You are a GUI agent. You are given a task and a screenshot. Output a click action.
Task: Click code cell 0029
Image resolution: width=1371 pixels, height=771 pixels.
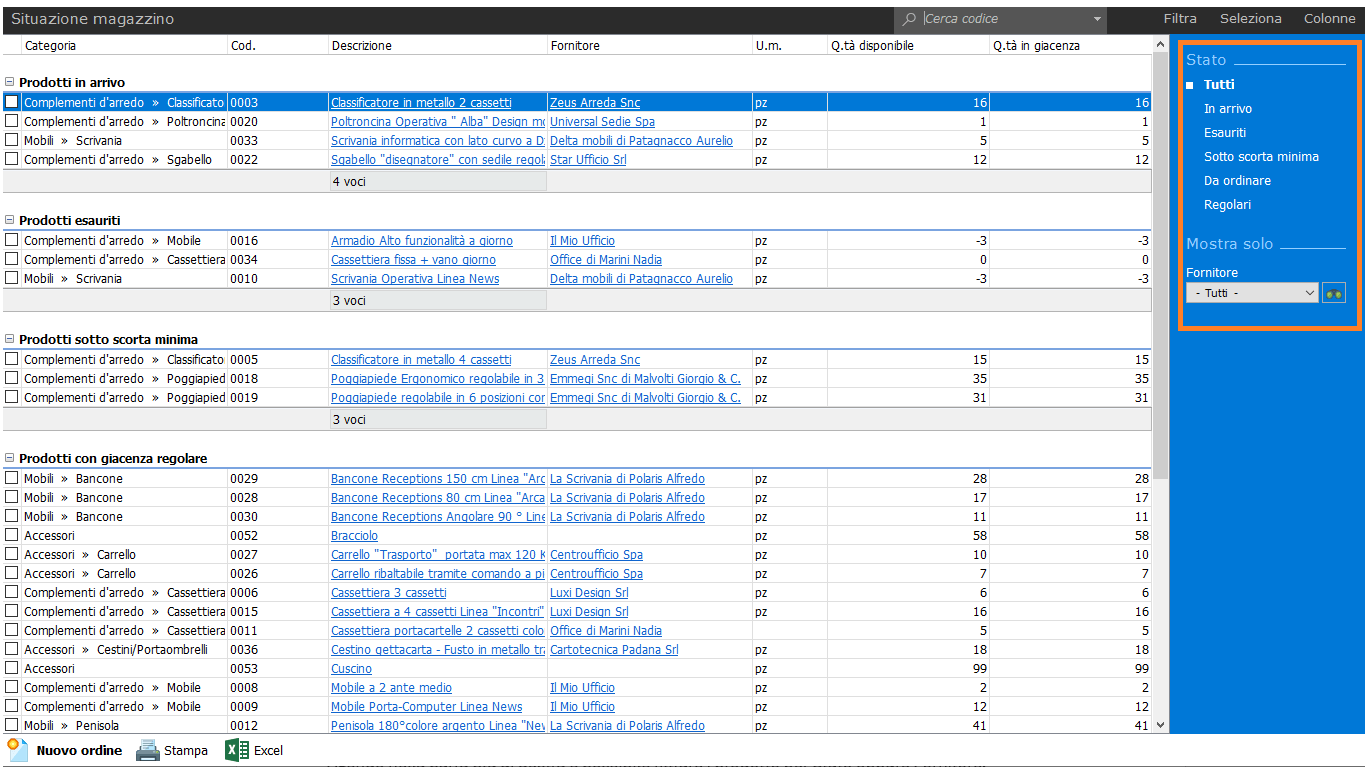278,479
